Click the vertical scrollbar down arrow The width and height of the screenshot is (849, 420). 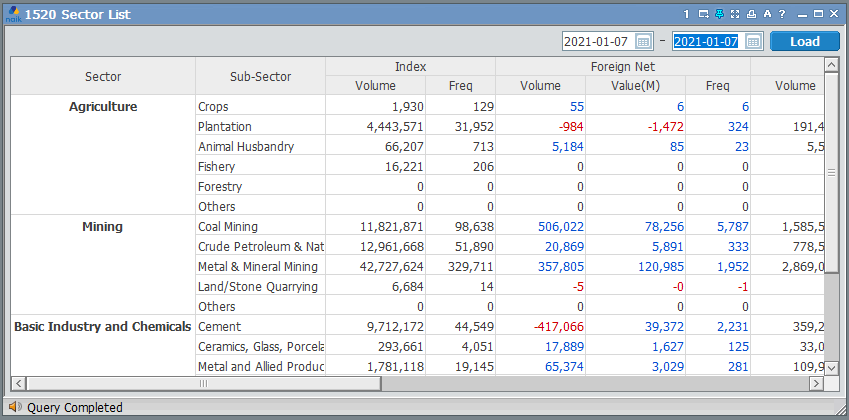coord(831,366)
